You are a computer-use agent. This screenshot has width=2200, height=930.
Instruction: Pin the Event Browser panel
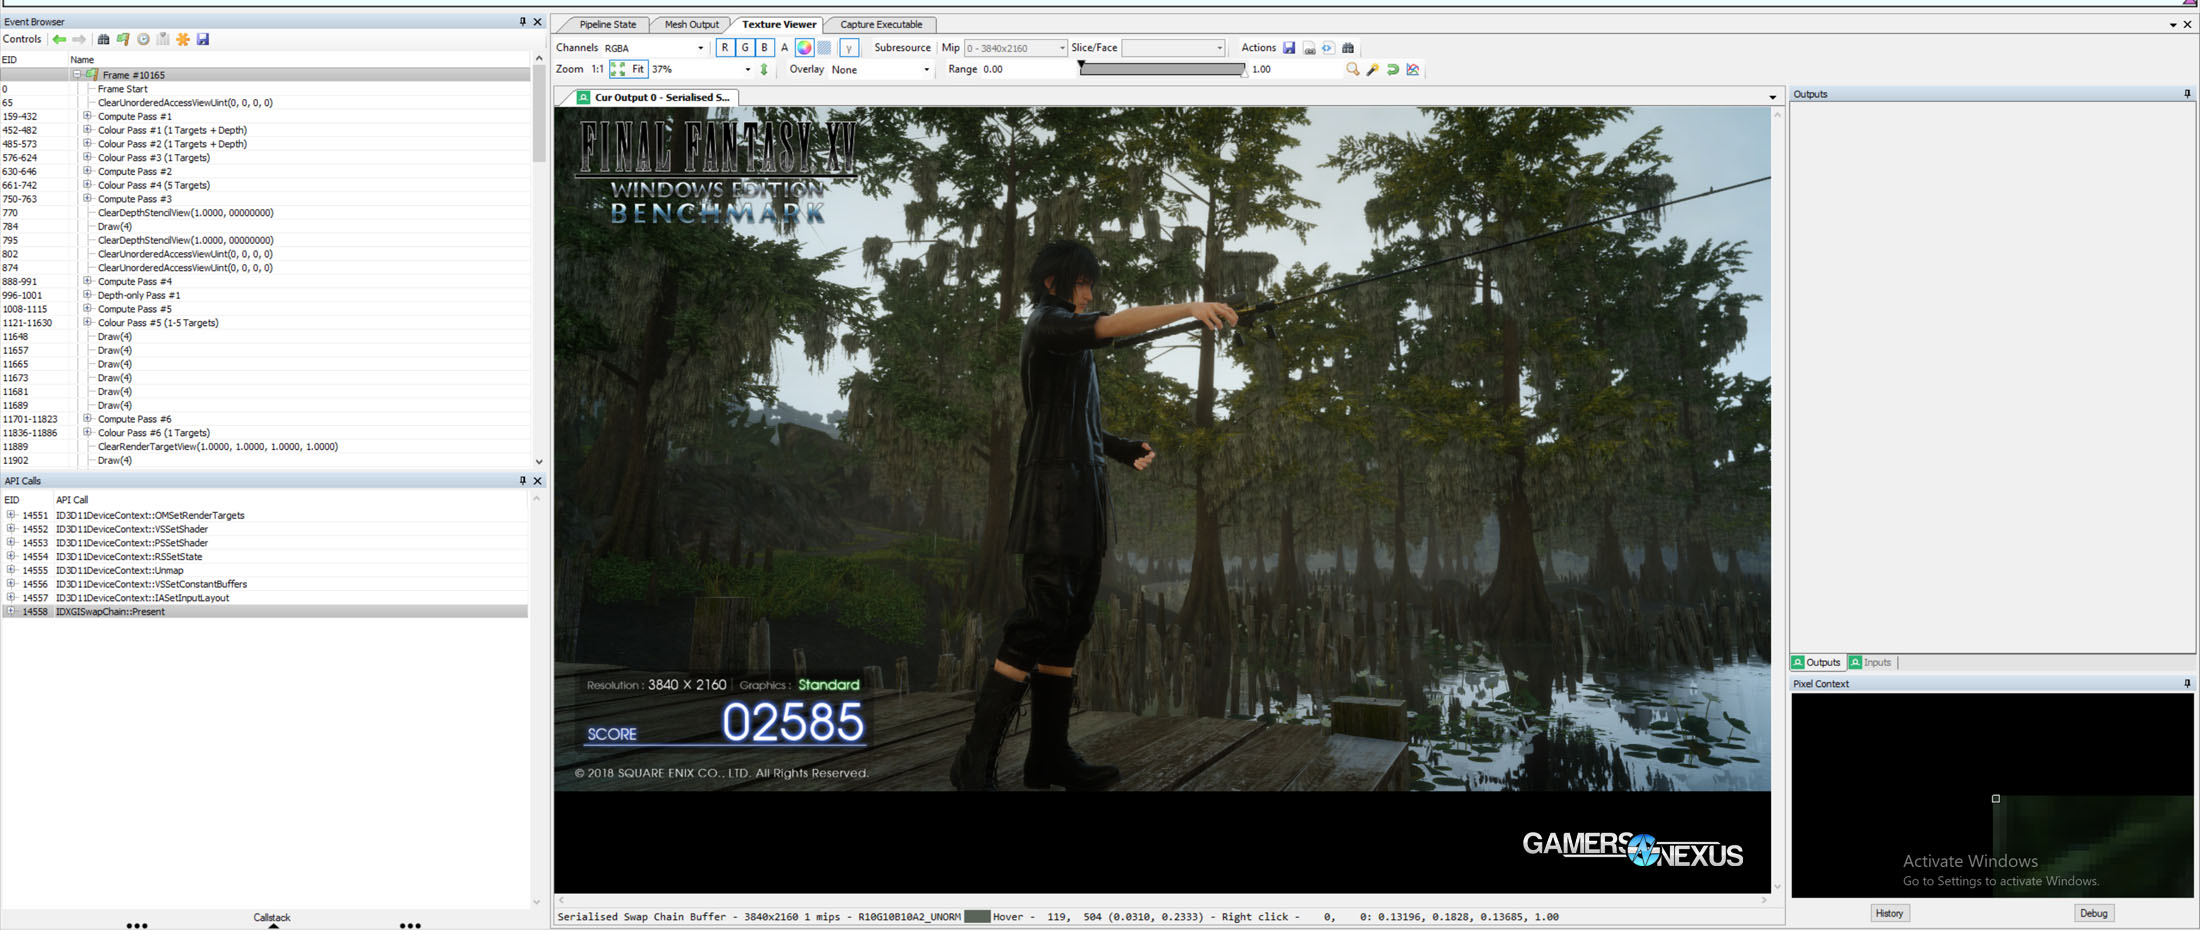[522, 21]
